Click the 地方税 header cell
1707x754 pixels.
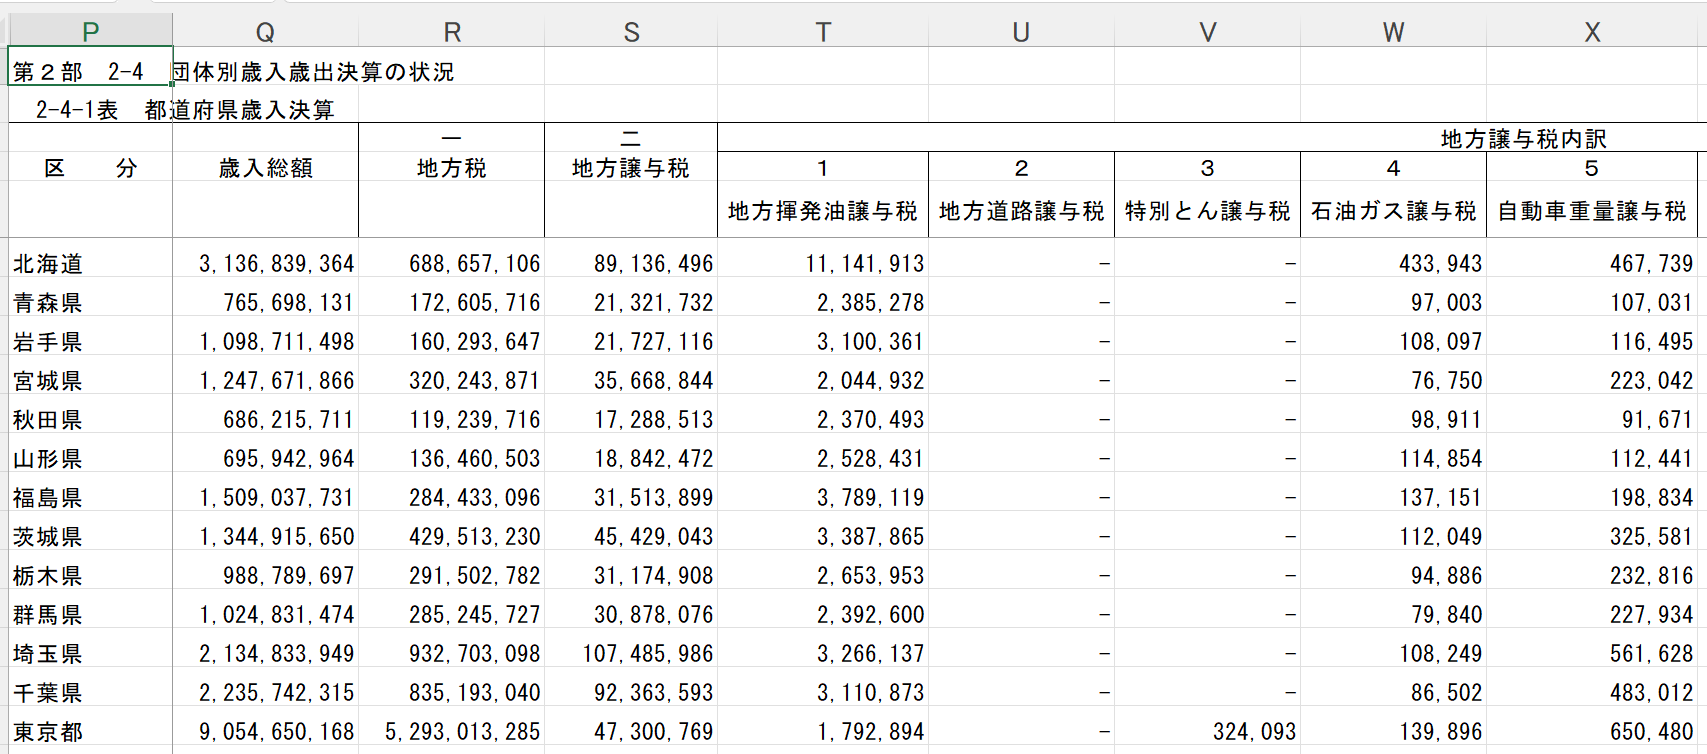(452, 168)
